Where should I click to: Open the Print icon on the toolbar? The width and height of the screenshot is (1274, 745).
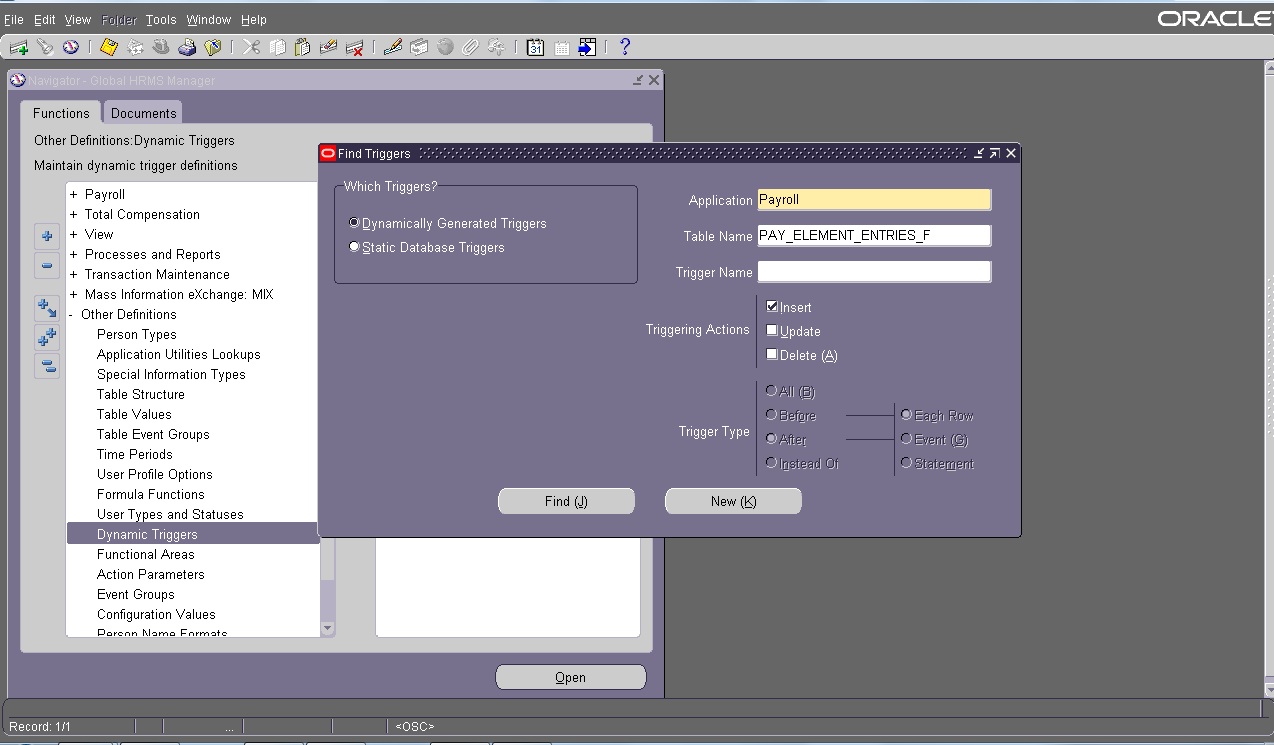pos(185,46)
